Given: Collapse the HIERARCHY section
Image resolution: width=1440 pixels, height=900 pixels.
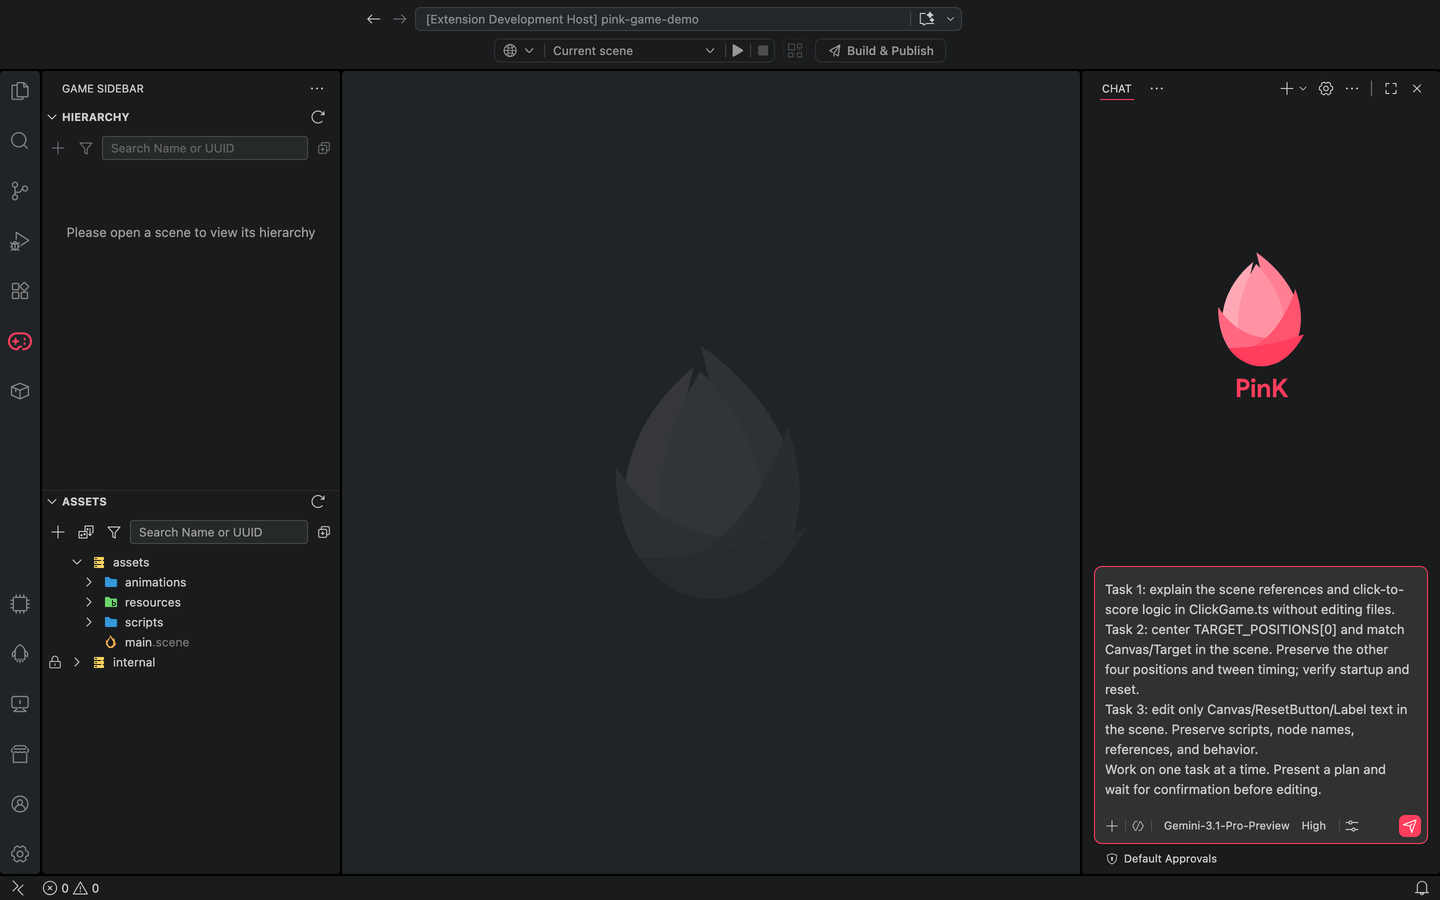Looking at the screenshot, I should click(x=52, y=117).
